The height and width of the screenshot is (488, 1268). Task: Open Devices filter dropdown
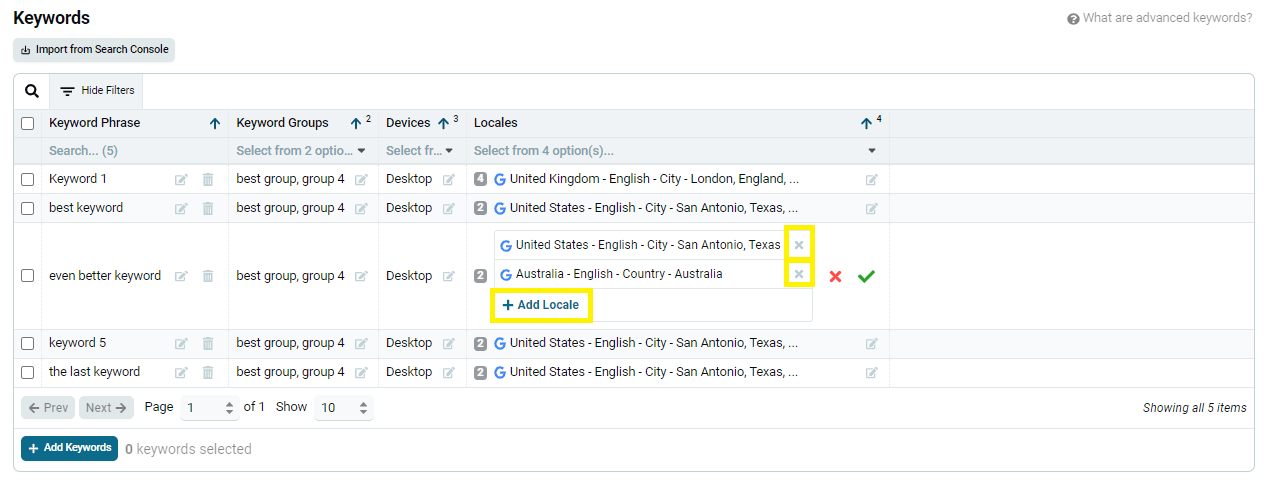[421, 151]
